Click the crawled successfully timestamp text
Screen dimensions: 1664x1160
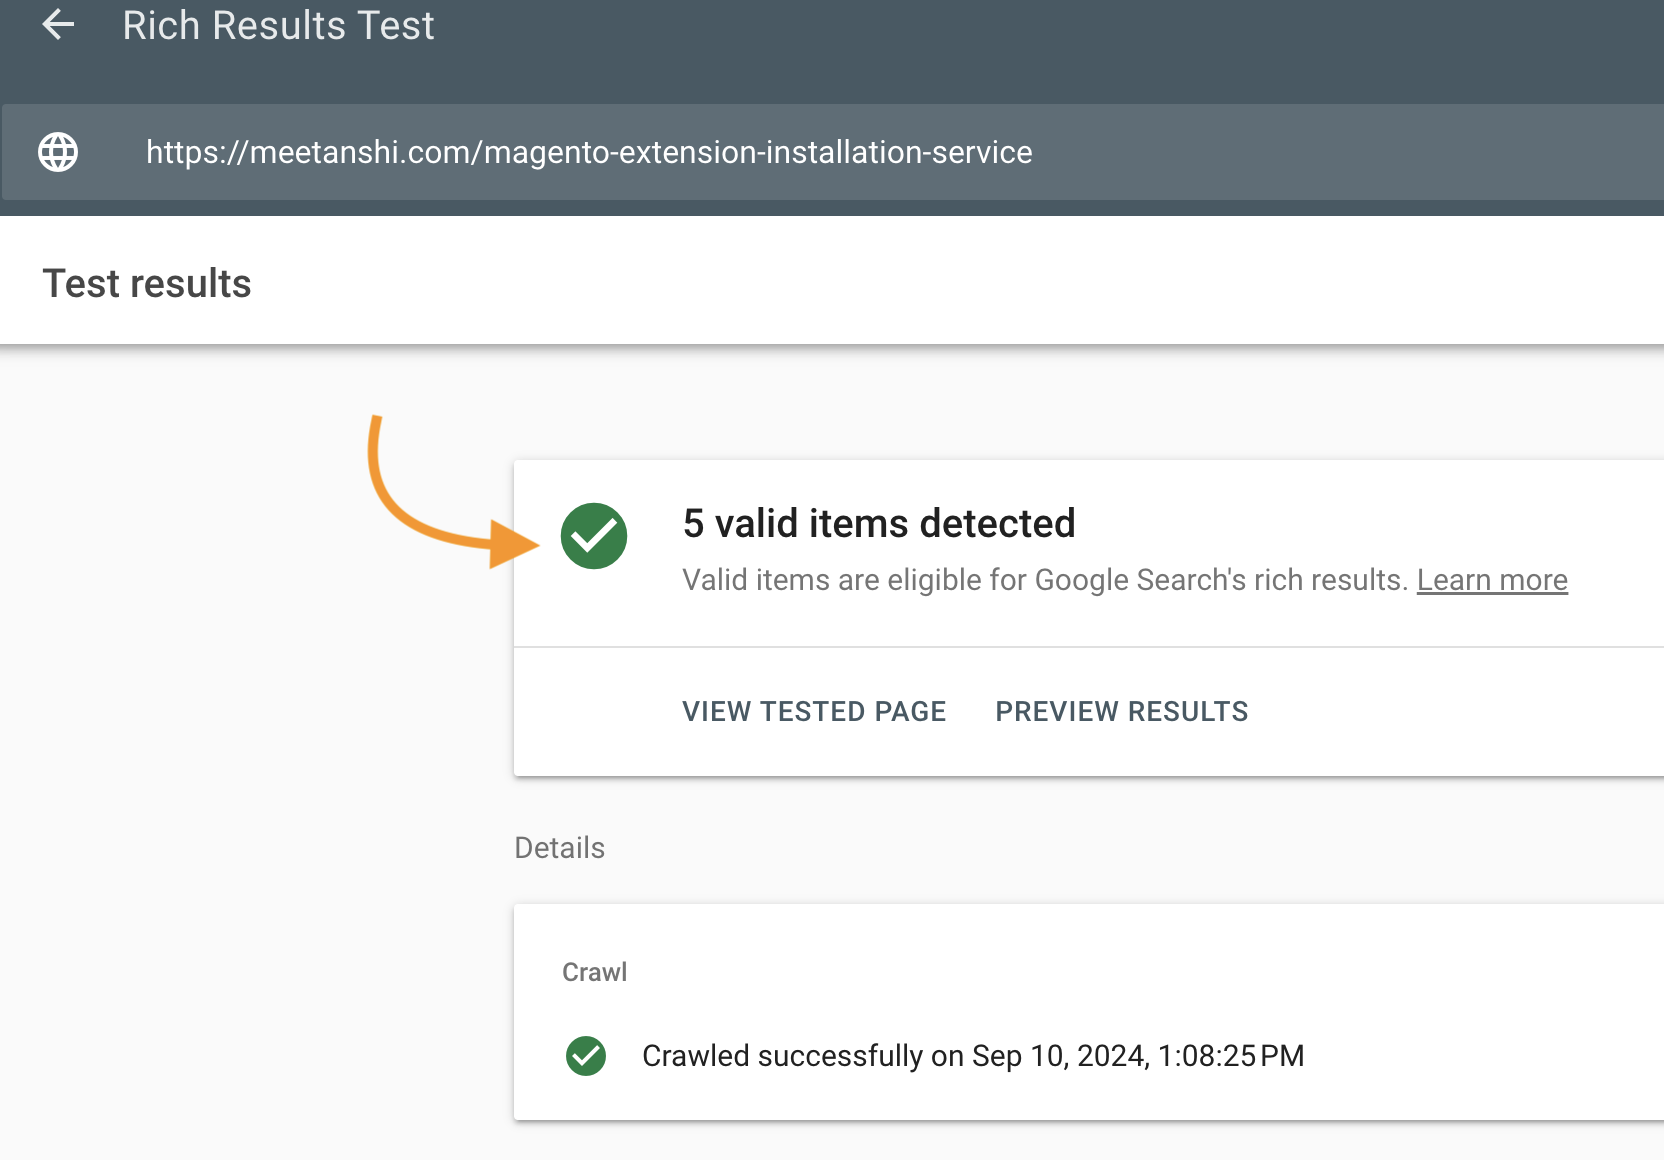(x=974, y=1055)
